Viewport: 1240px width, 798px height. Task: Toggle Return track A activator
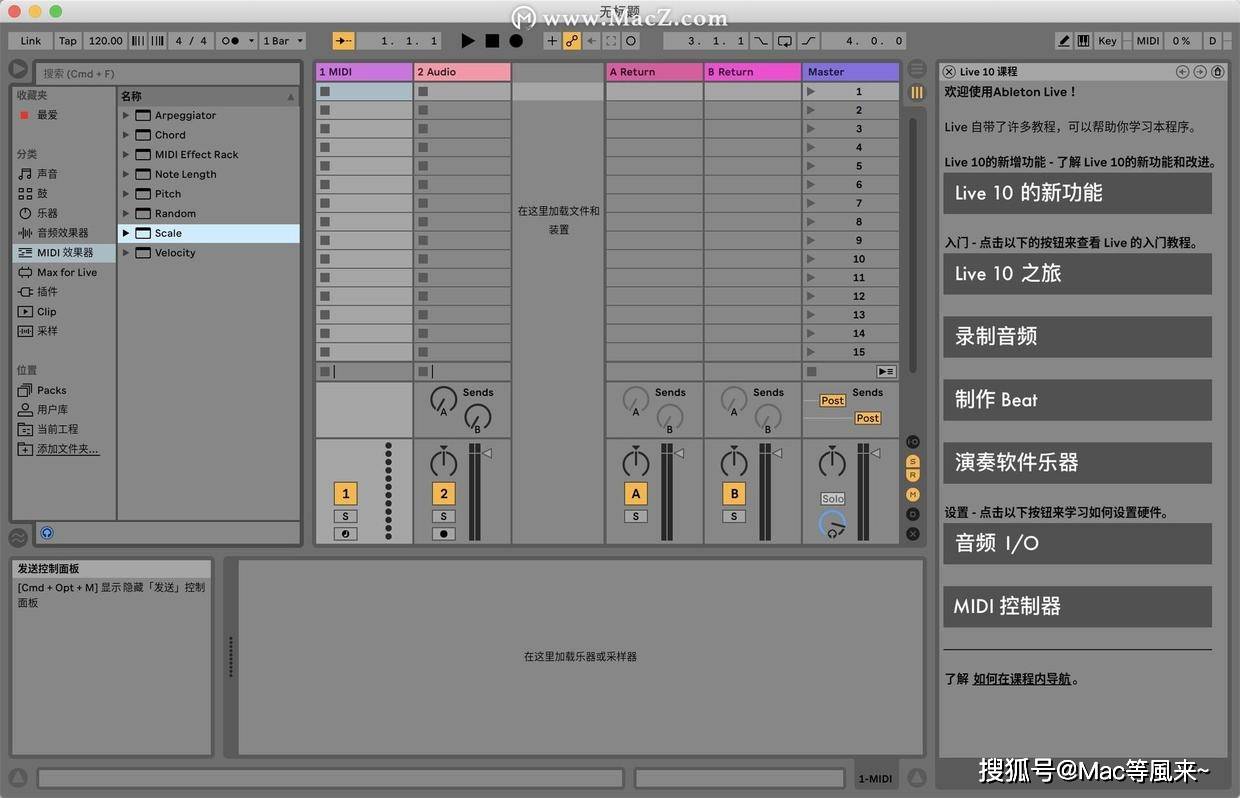[636, 493]
